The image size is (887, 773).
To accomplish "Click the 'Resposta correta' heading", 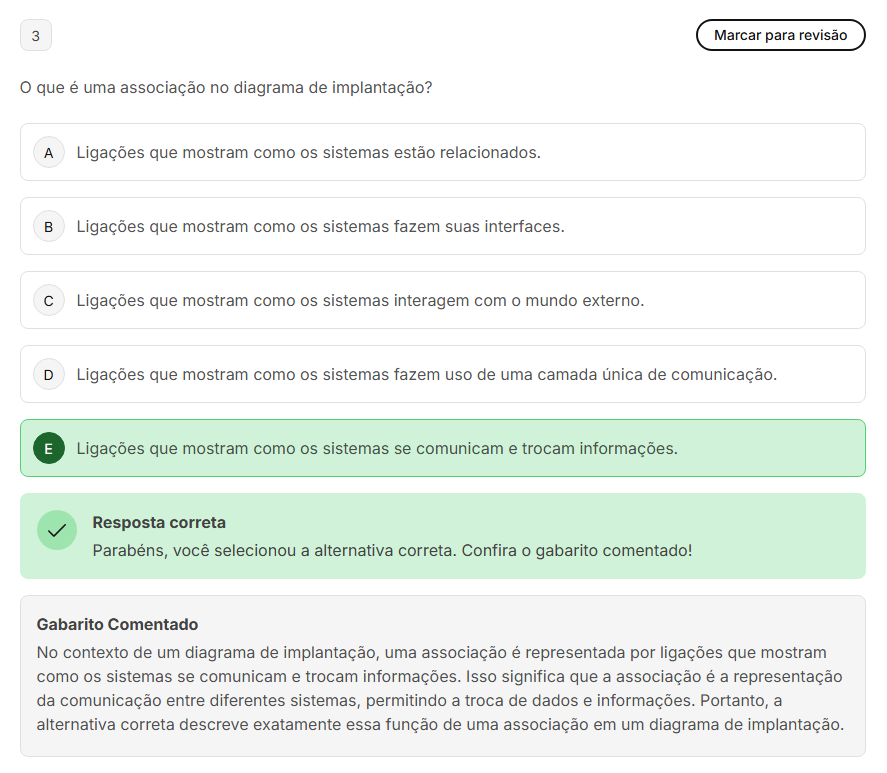I will [159, 522].
